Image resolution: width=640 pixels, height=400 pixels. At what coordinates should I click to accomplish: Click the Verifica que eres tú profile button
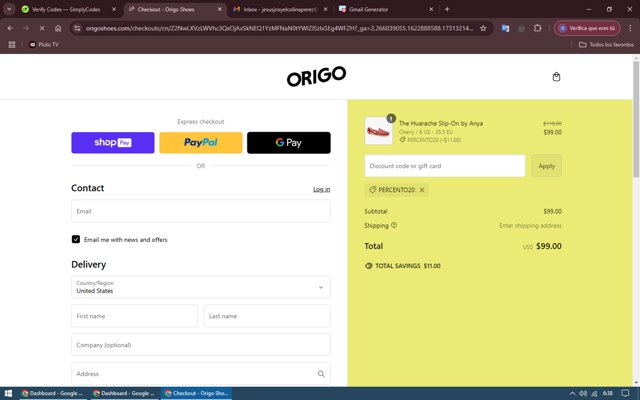[587, 28]
